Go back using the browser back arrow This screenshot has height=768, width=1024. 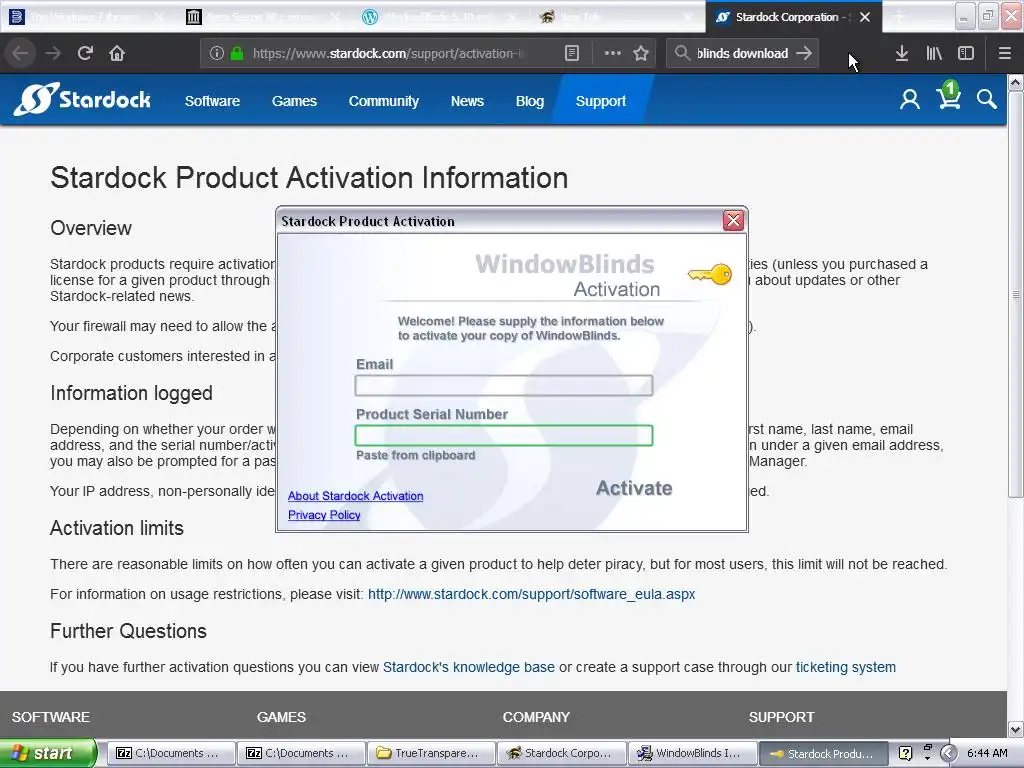pyautogui.click(x=20, y=53)
